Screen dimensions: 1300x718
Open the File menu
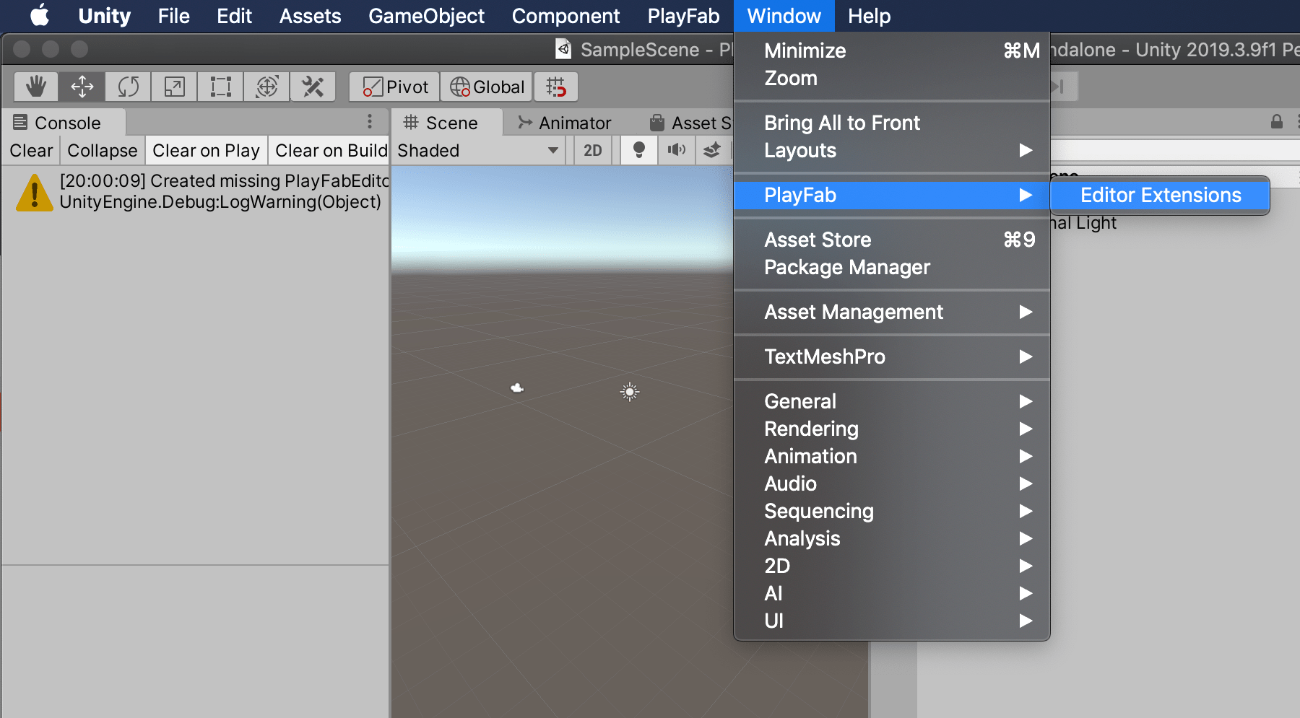tap(174, 16)
